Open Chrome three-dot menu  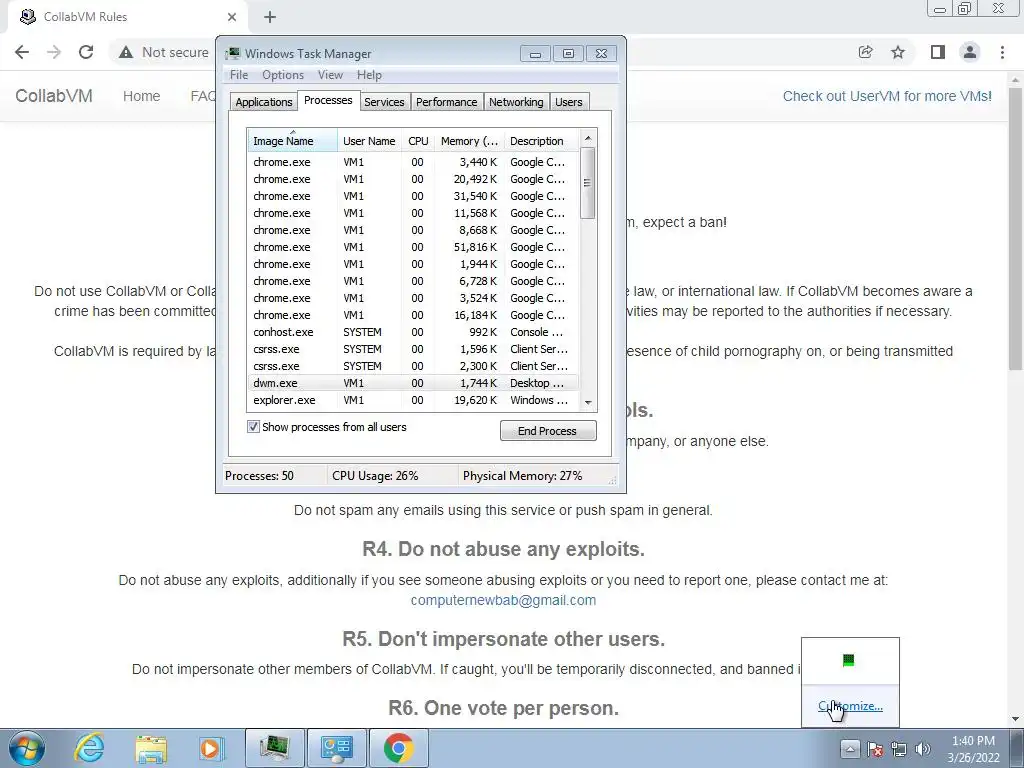tap(1002, 52)
